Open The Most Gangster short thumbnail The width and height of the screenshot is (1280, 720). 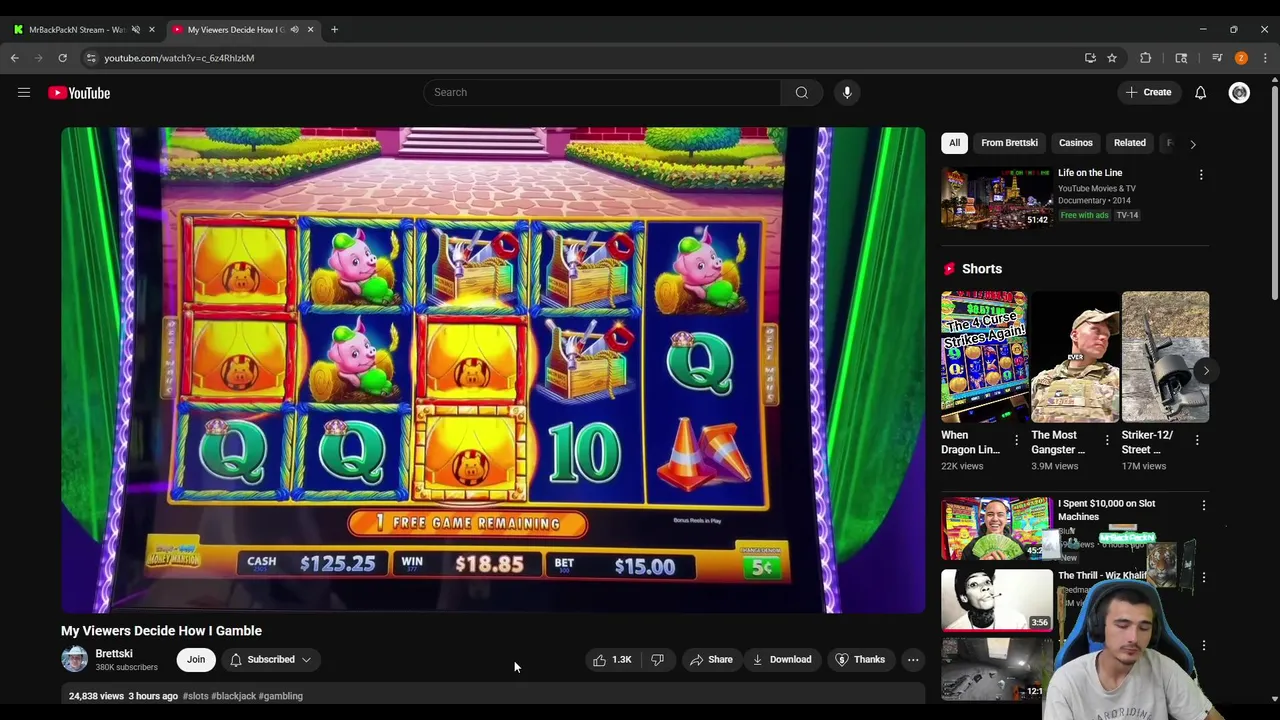click(x=1075, y=357)
